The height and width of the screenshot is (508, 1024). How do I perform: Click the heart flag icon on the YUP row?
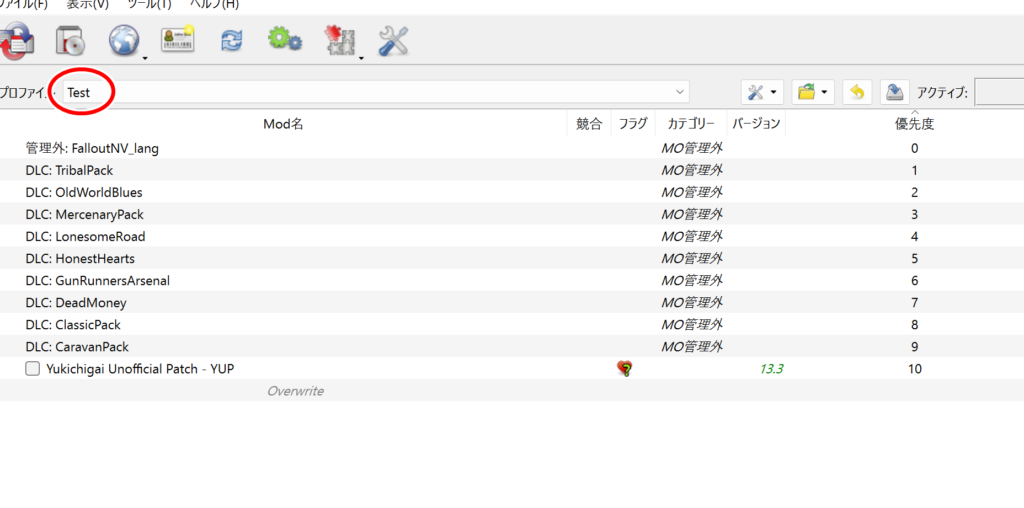pyautogui.click(x=625, y=369)
